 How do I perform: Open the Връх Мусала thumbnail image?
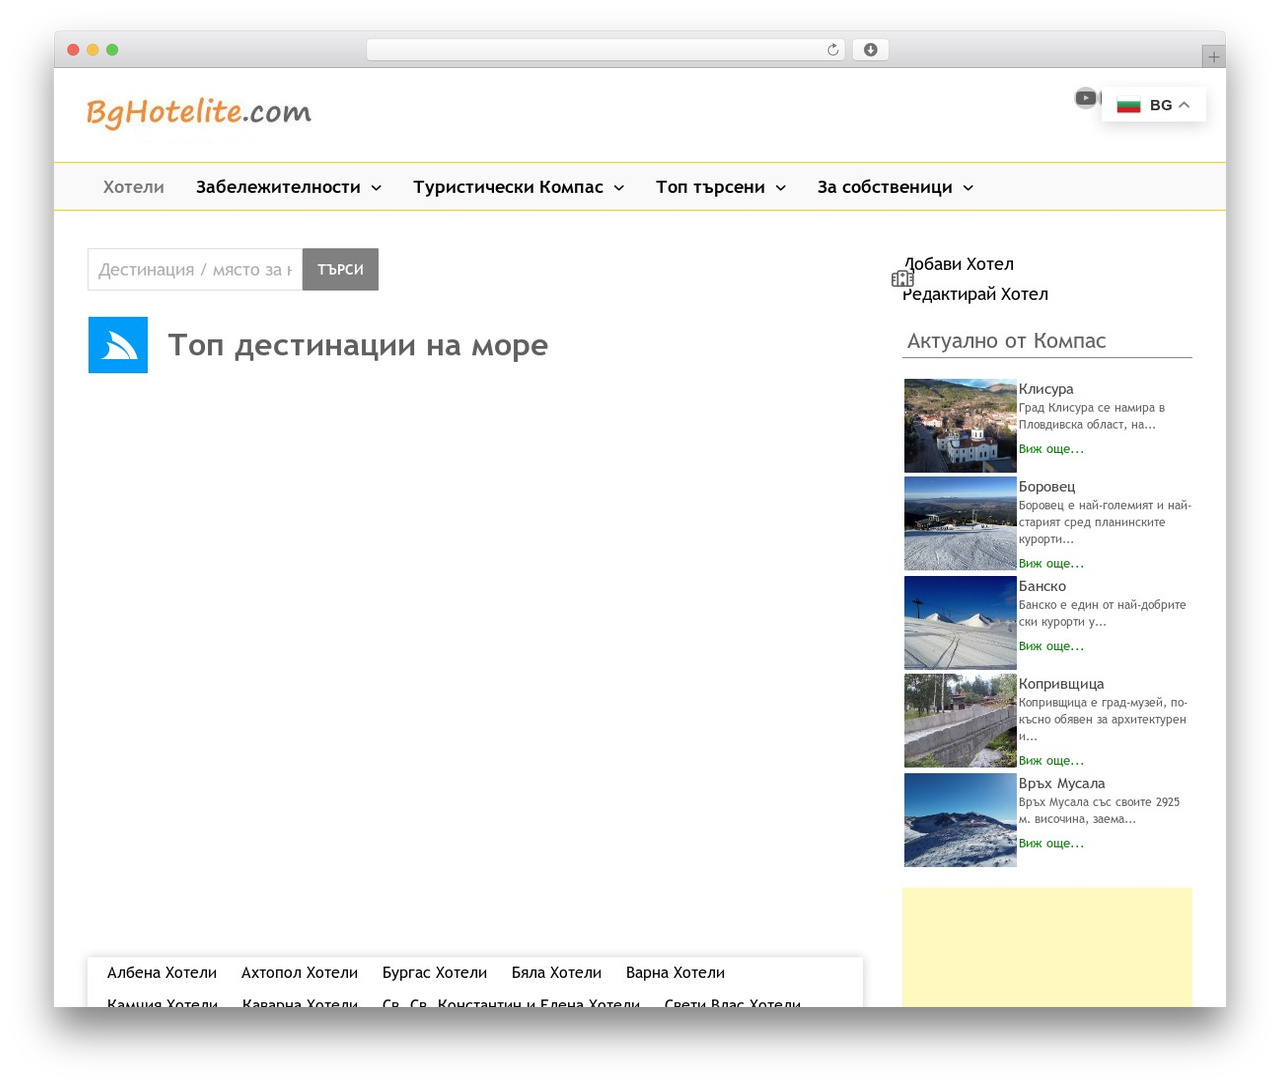click(x=960, y=820)
